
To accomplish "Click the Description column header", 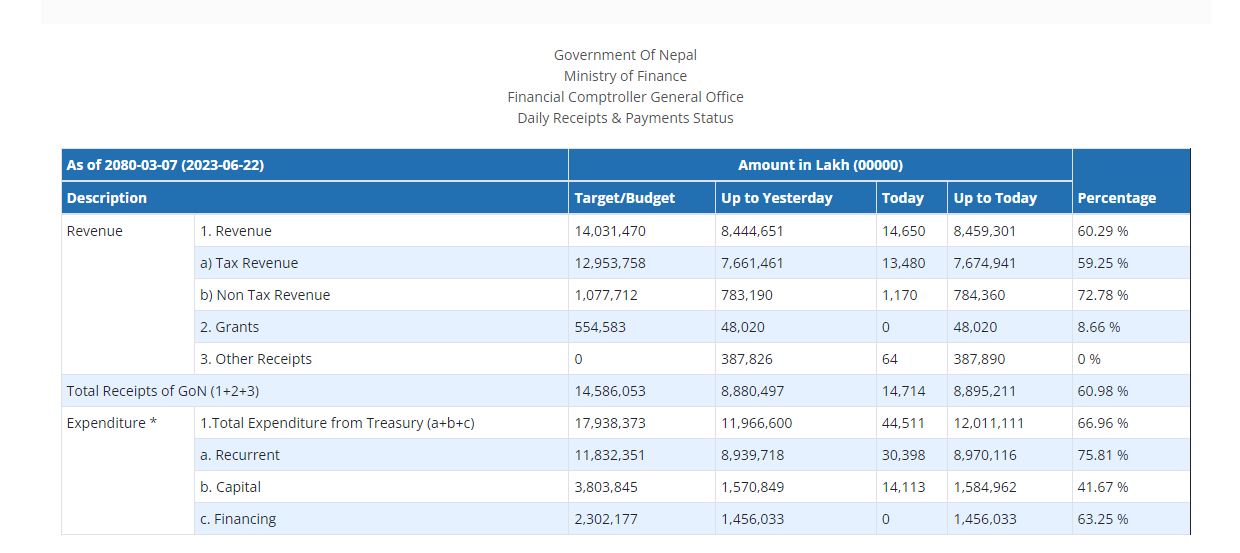I will [x=107, y=198].
